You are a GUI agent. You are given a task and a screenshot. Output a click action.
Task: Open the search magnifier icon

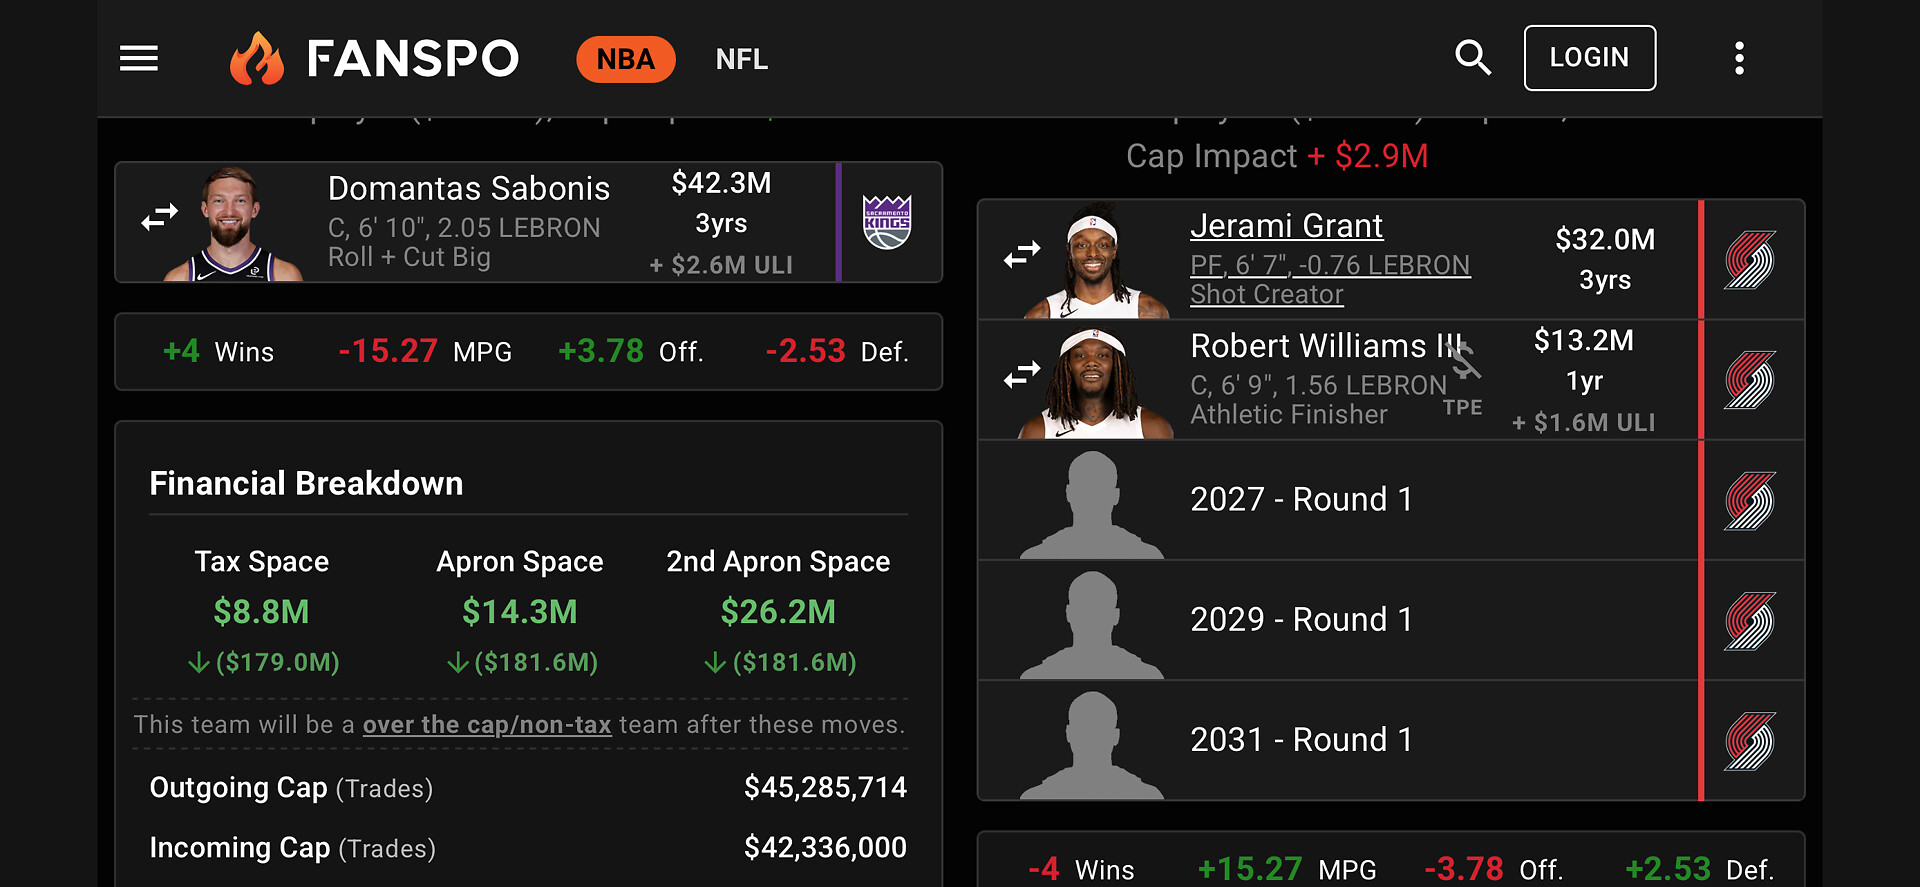coord(1472,58)
